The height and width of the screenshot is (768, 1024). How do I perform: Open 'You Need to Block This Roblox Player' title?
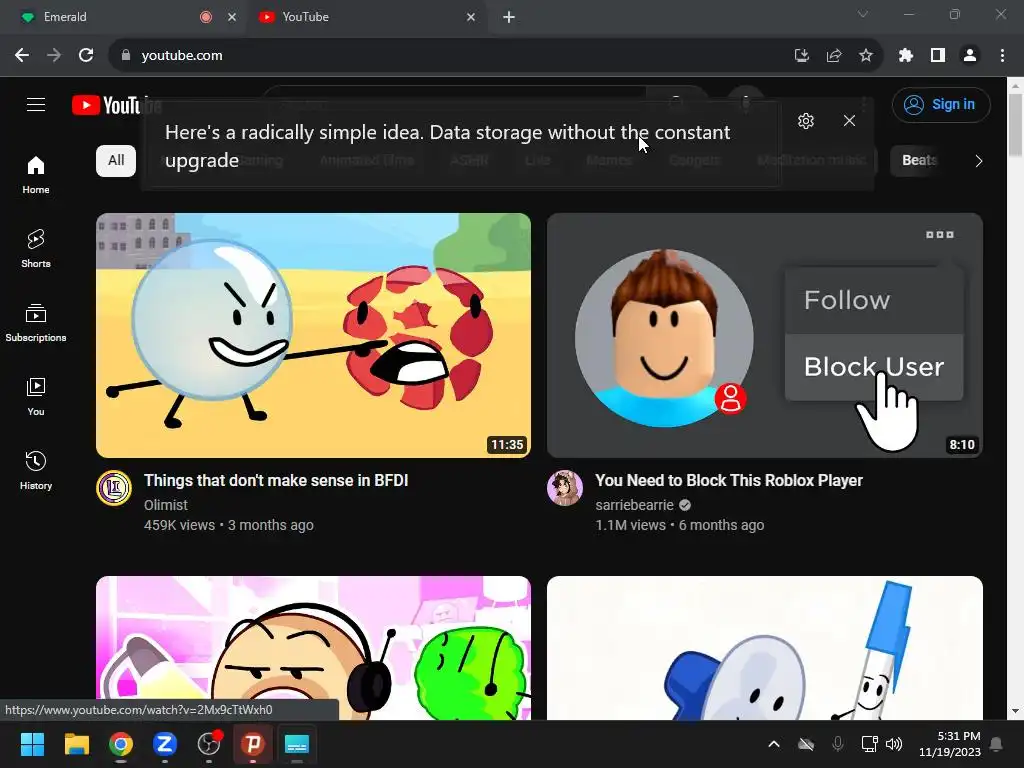pos(729,481)
